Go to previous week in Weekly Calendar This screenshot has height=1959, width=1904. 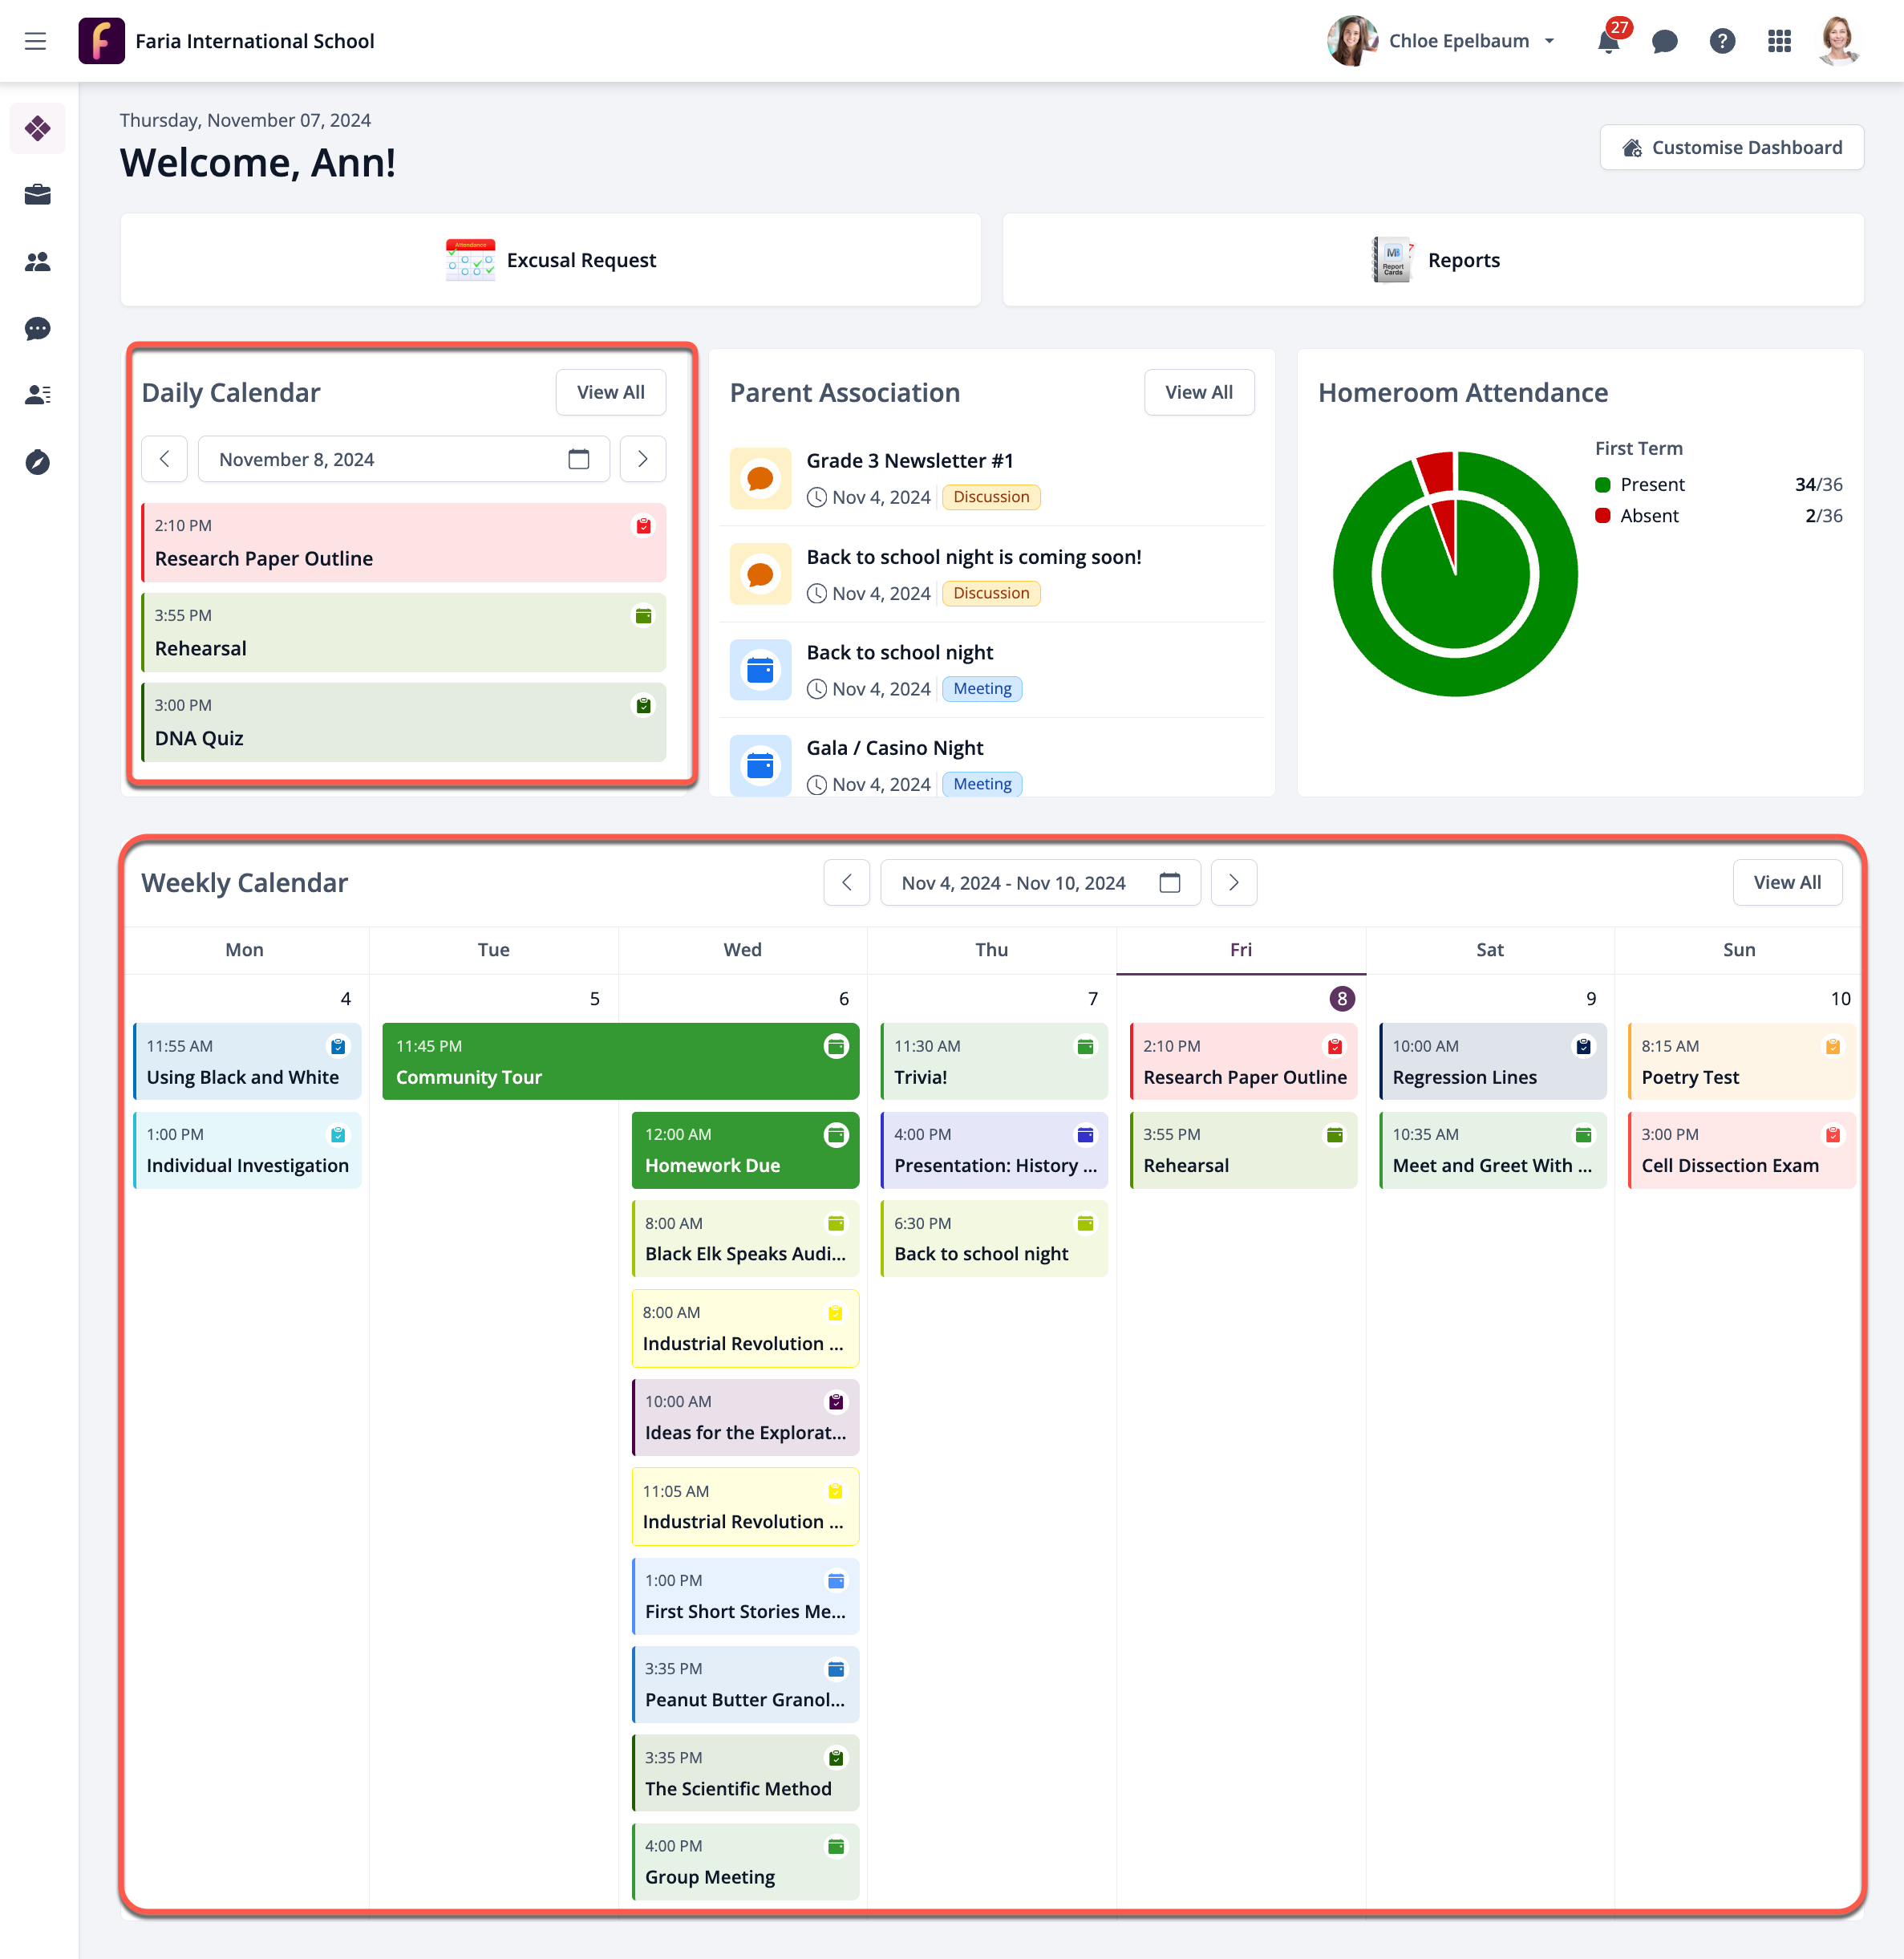click(846, 883)
